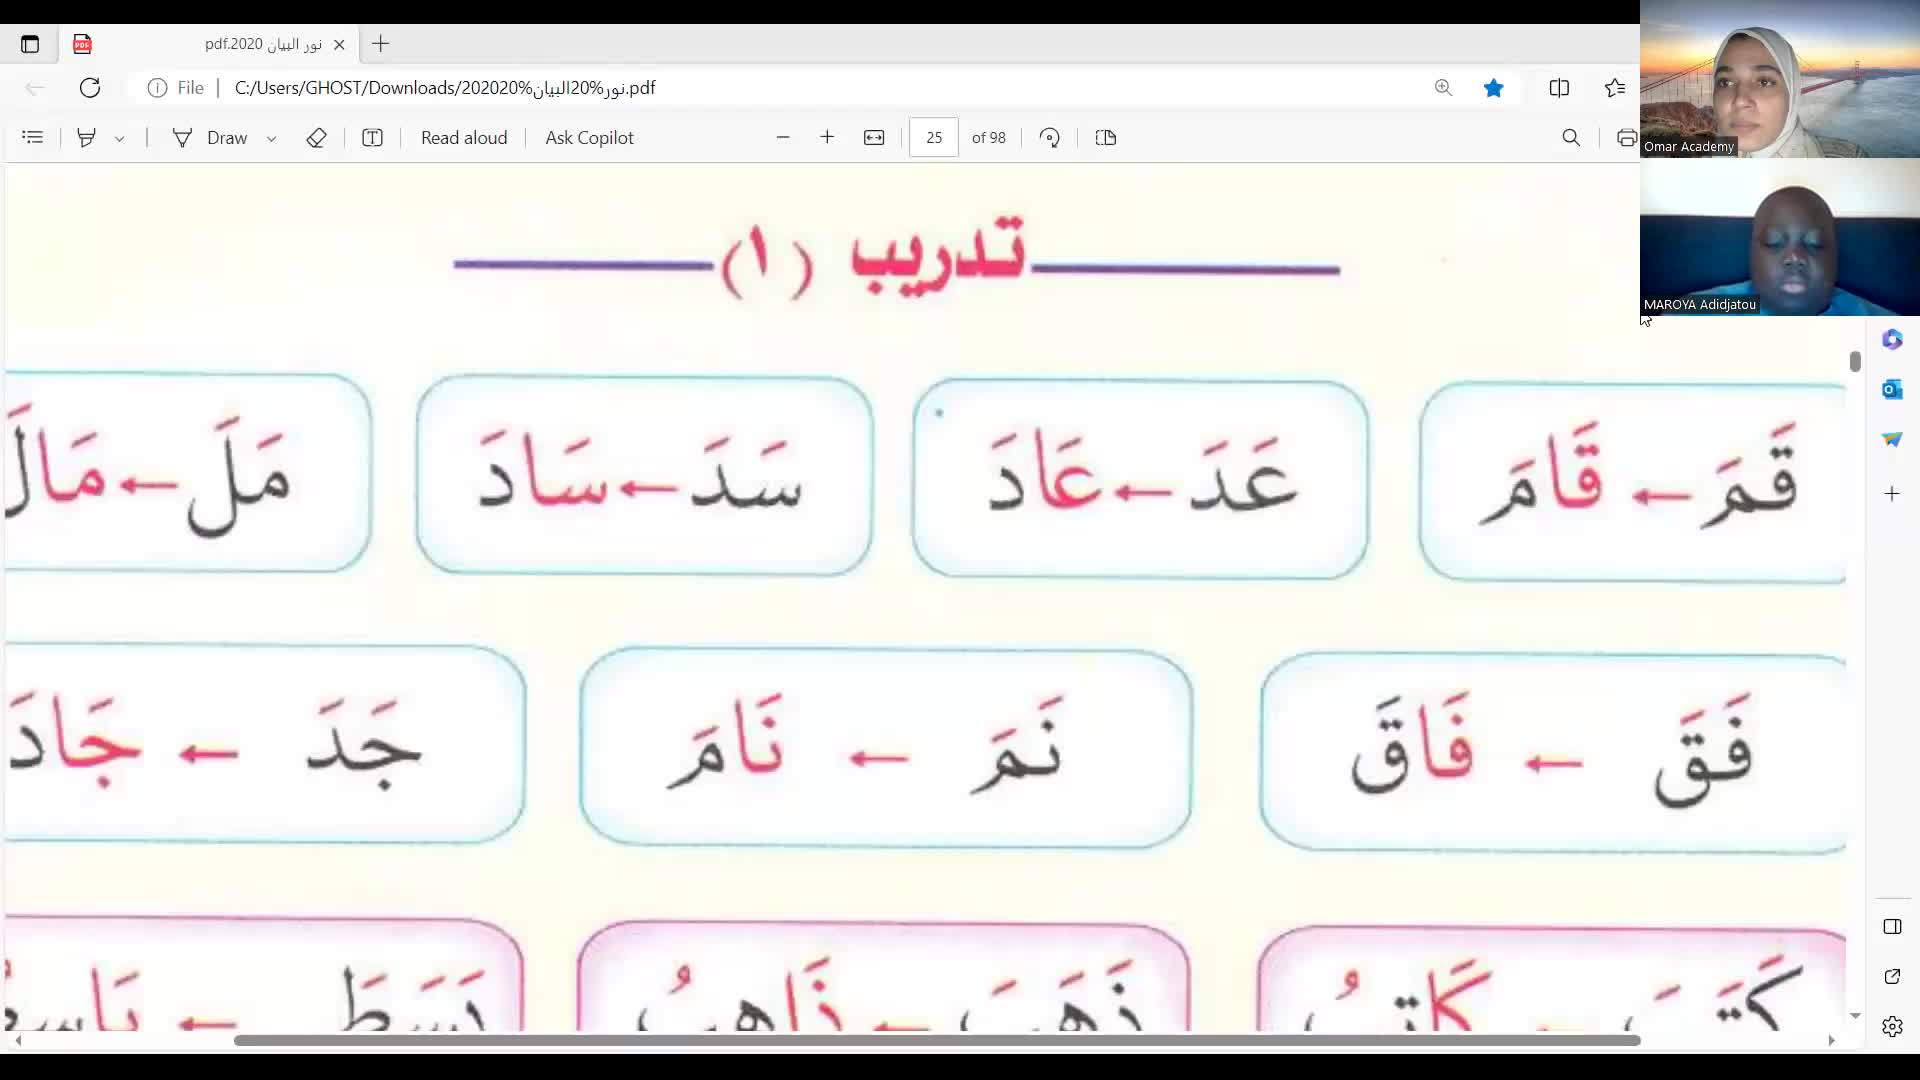
Task: Expand highlight color options dropdown
Action: [120, 139]
